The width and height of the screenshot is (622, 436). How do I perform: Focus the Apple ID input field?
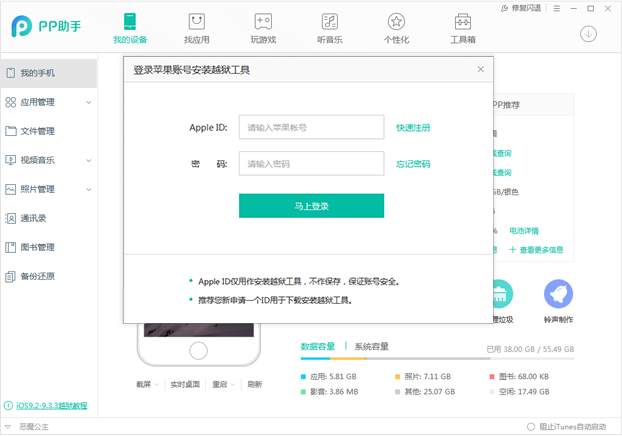[311, 127]
